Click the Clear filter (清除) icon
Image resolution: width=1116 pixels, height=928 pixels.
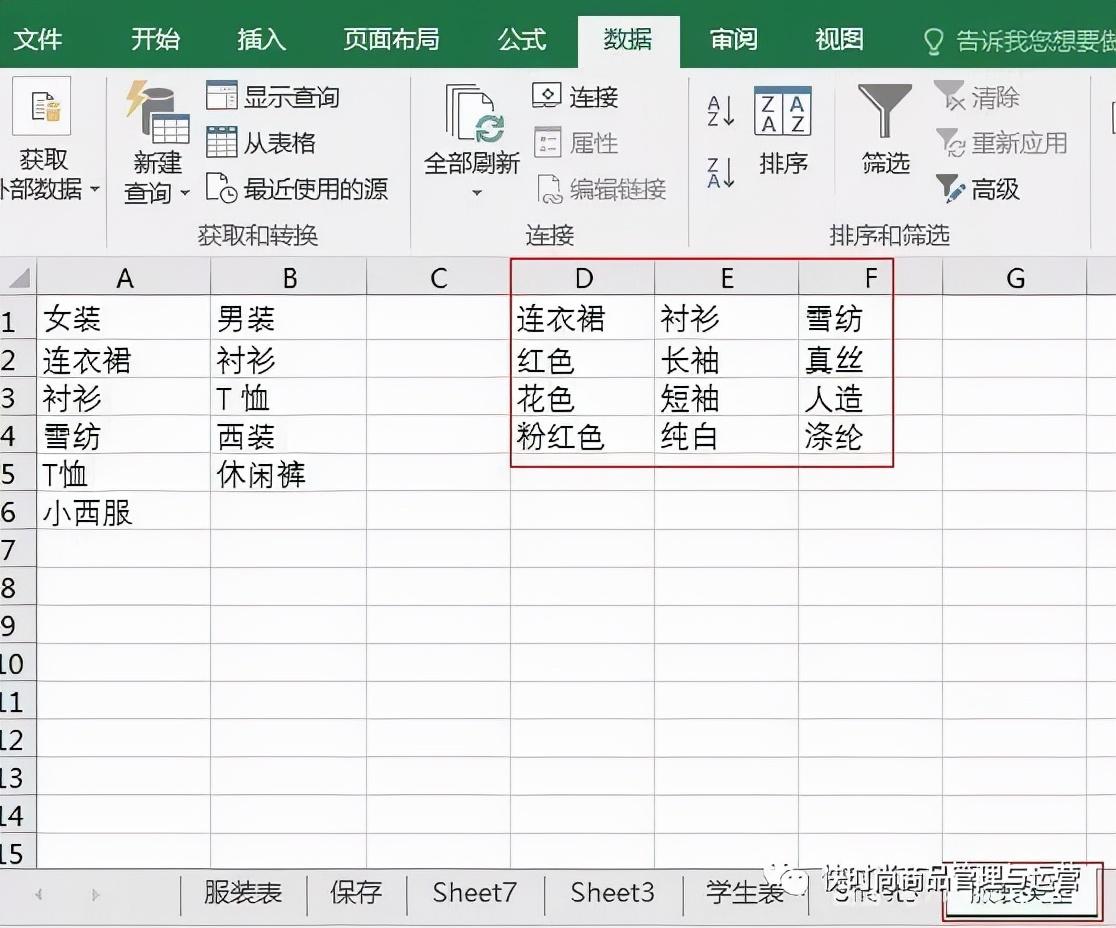[x=949, y=95]
